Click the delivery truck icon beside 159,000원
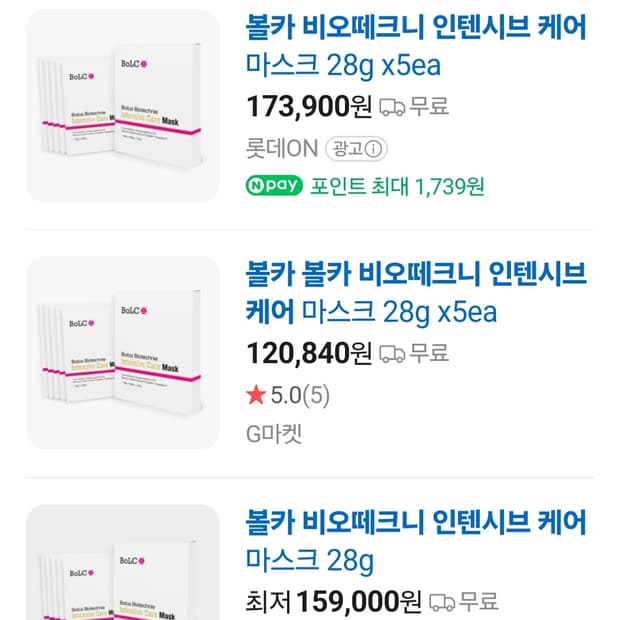The height and width of the screenshot is (620, 620). [441, 603]
